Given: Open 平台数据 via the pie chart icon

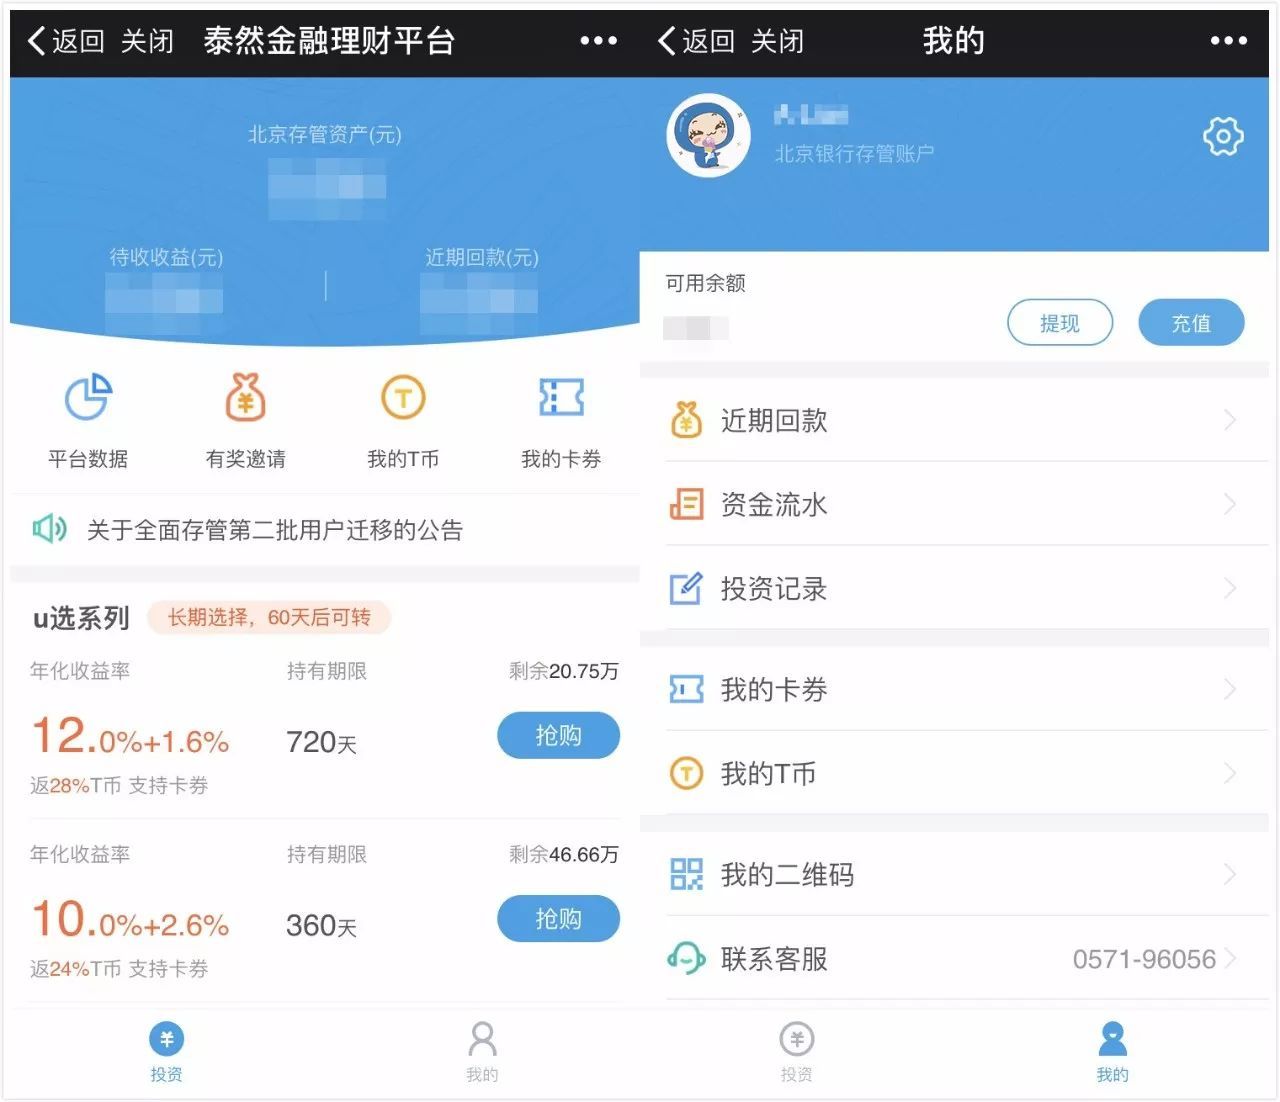Looking at the screenshot, I should coord(88,398).
